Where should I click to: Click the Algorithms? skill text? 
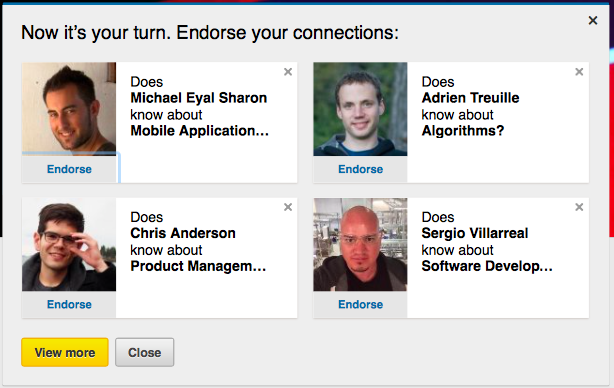[x=463, y=131]
